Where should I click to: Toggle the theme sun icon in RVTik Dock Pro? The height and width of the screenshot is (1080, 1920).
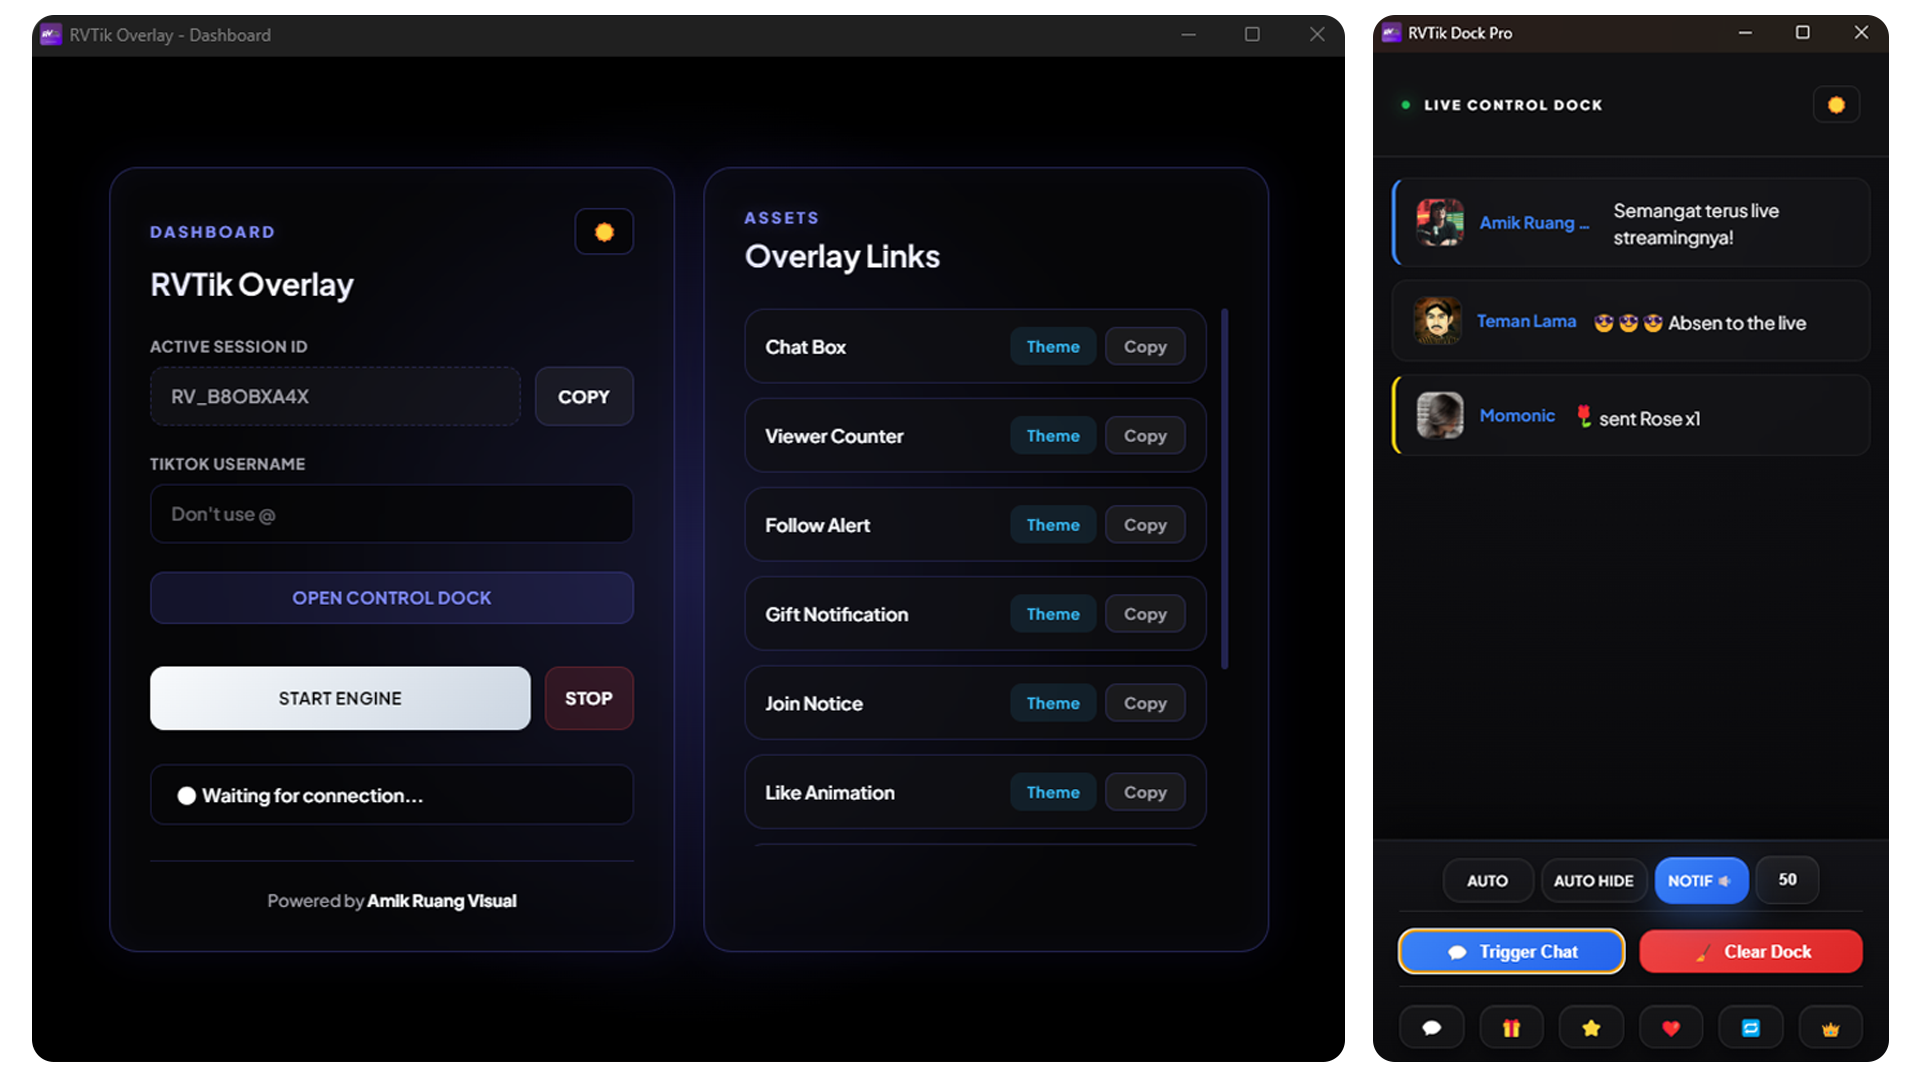coord(1836,104)
